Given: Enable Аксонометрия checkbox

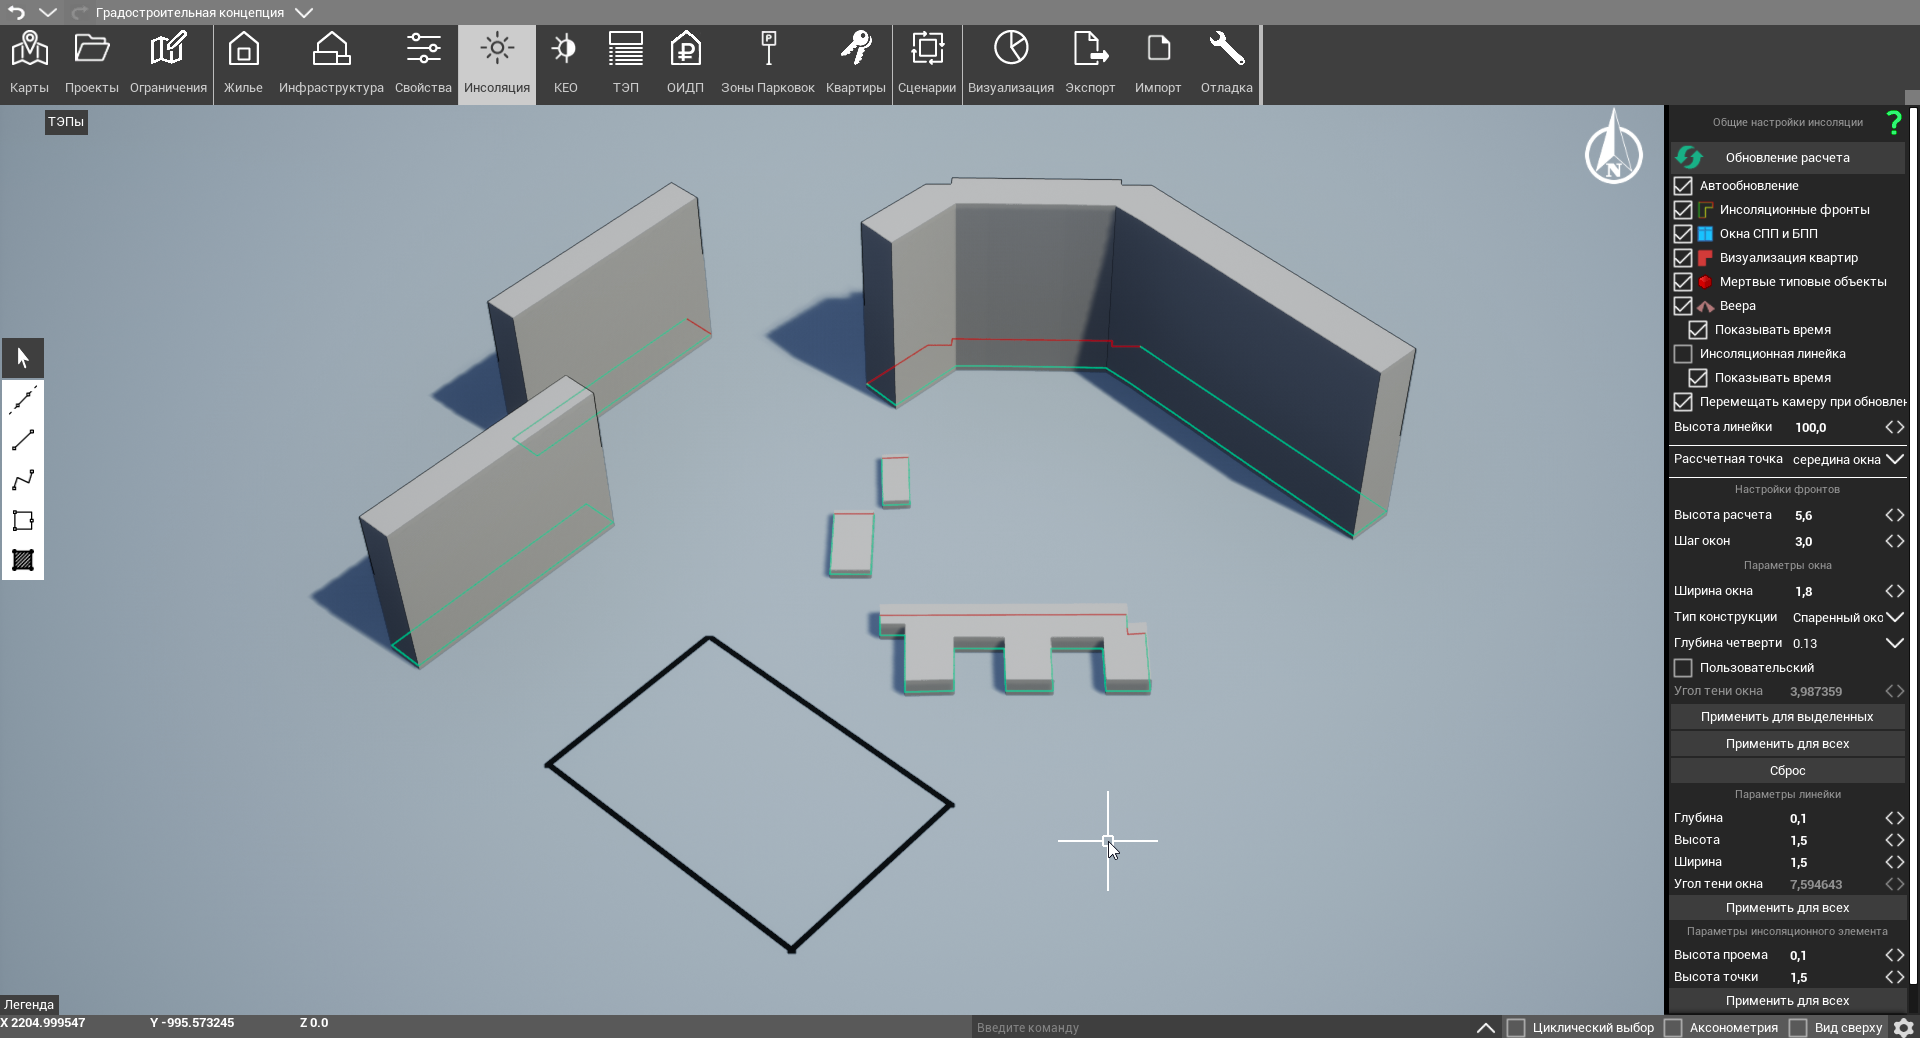Looking at the screenshot, I should (1673, 1028).
